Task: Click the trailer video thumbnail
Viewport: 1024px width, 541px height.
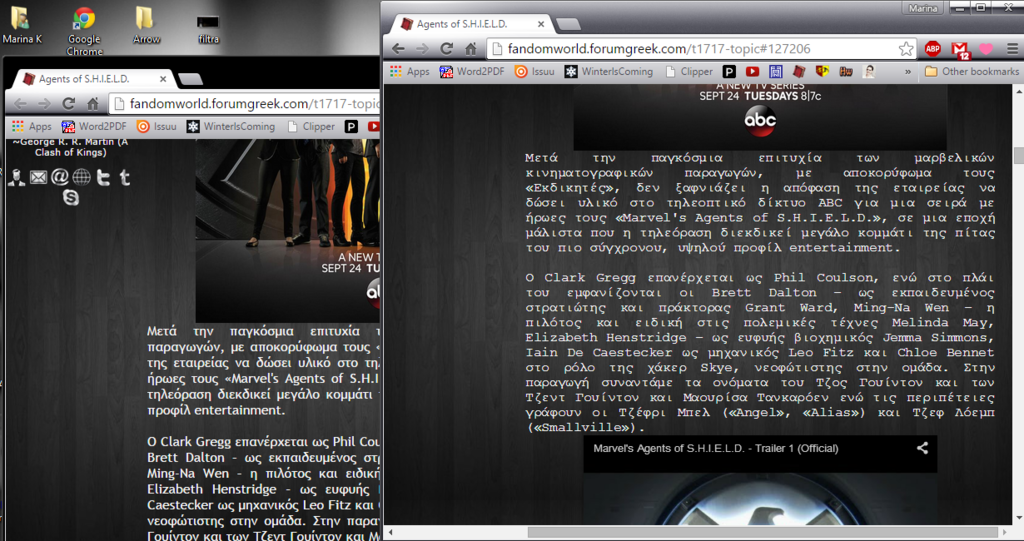Action: click(x=760, y=499)
